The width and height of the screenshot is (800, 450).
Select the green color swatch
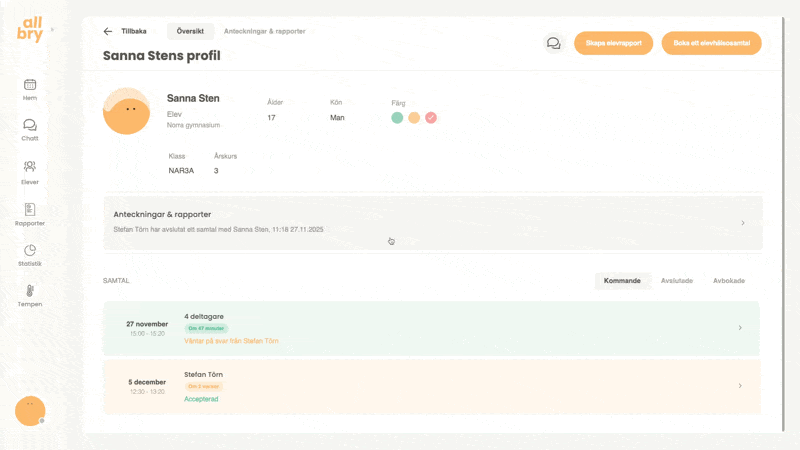[397, 118]
